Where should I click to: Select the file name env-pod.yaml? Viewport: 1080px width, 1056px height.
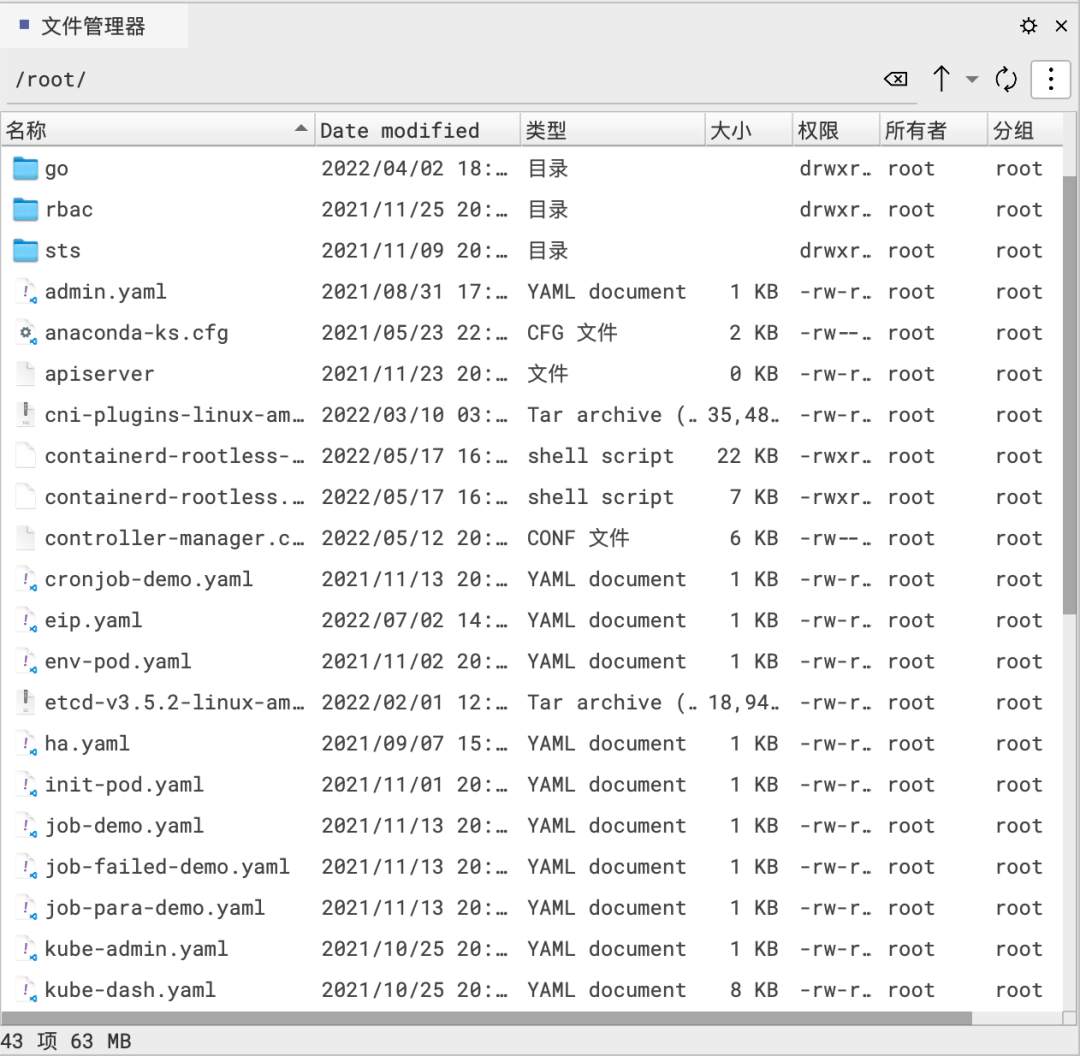click(118, 661)
